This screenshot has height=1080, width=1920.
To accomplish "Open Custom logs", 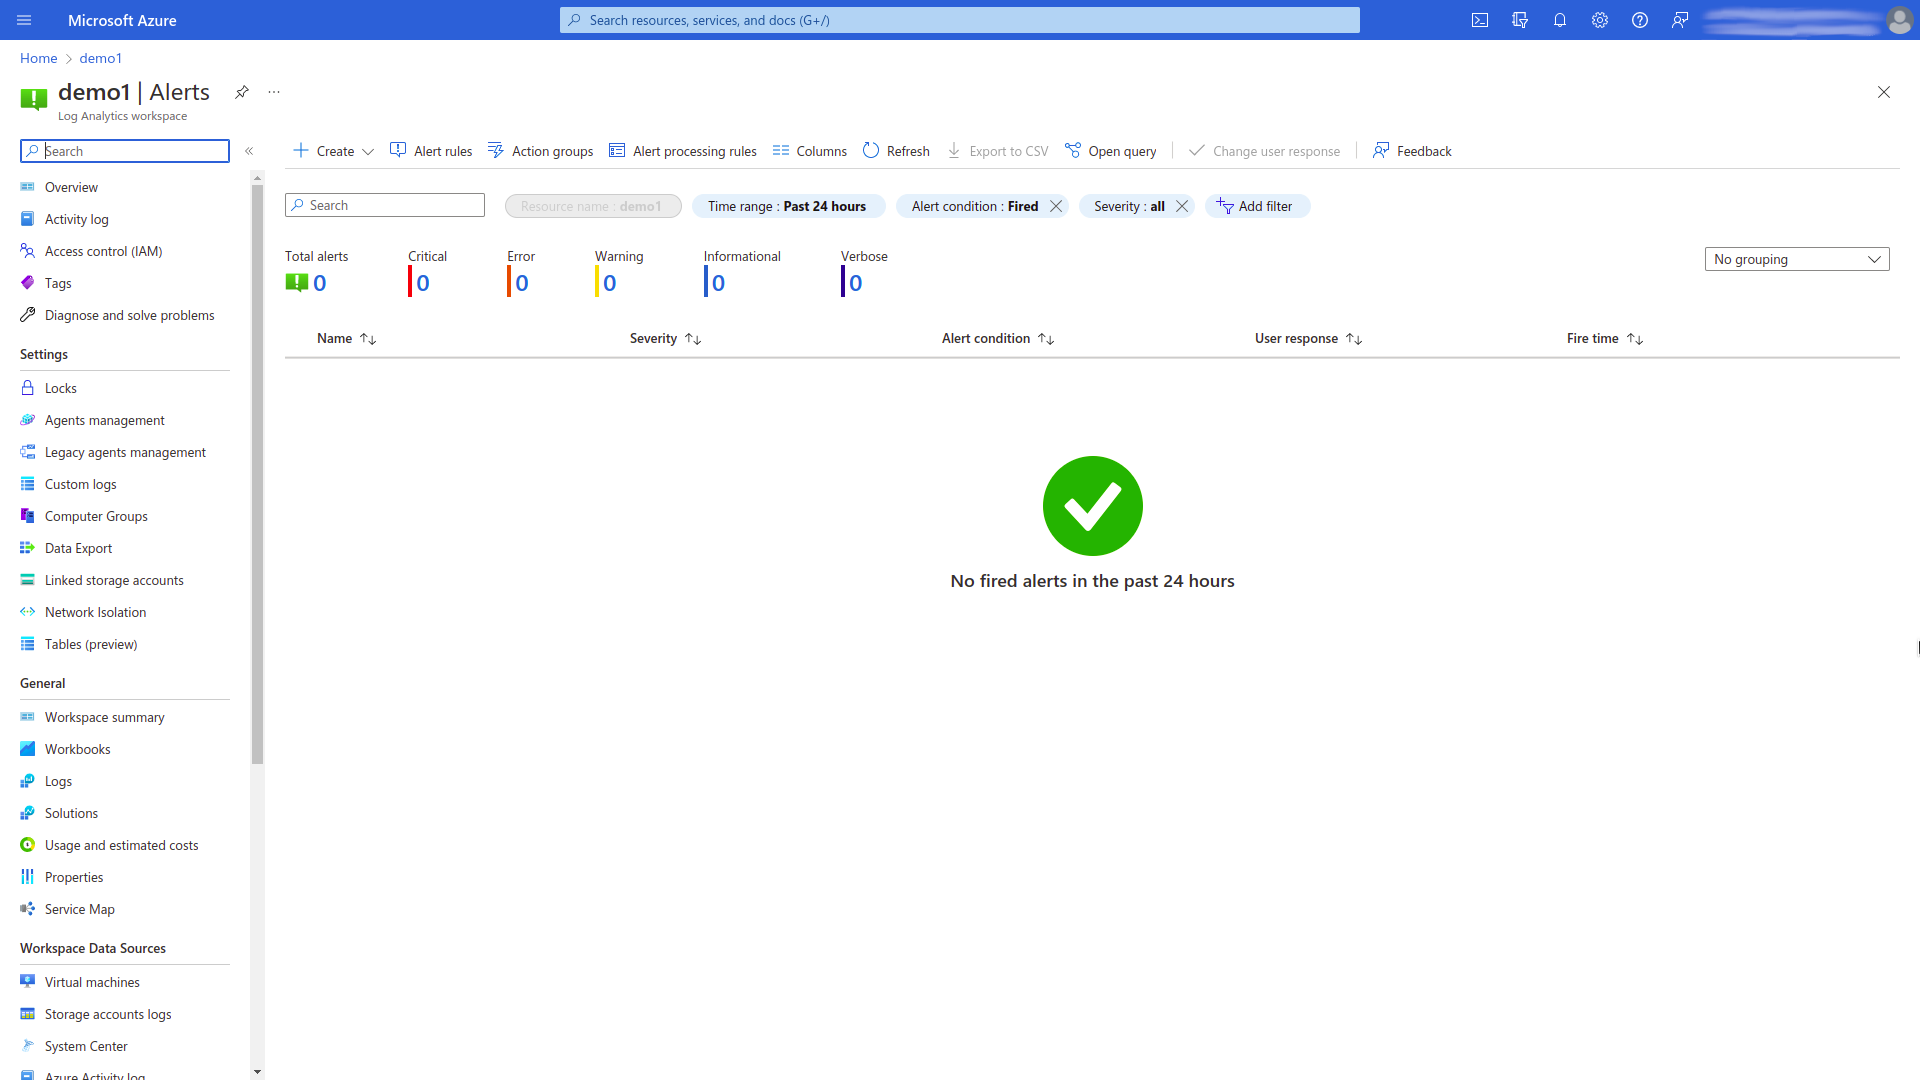I will pyautogui.click(x=125, y=484).
